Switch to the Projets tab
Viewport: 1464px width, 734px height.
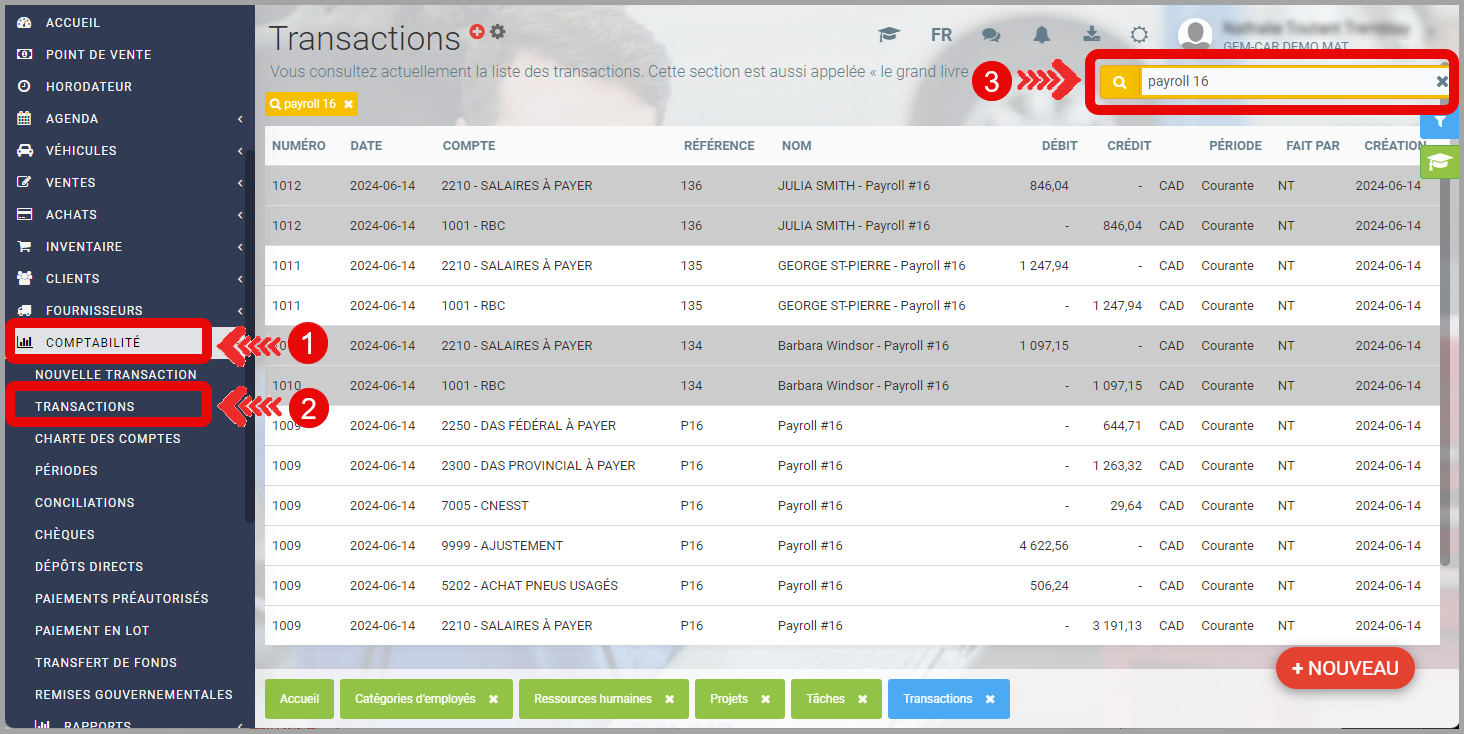coord(729,699)
